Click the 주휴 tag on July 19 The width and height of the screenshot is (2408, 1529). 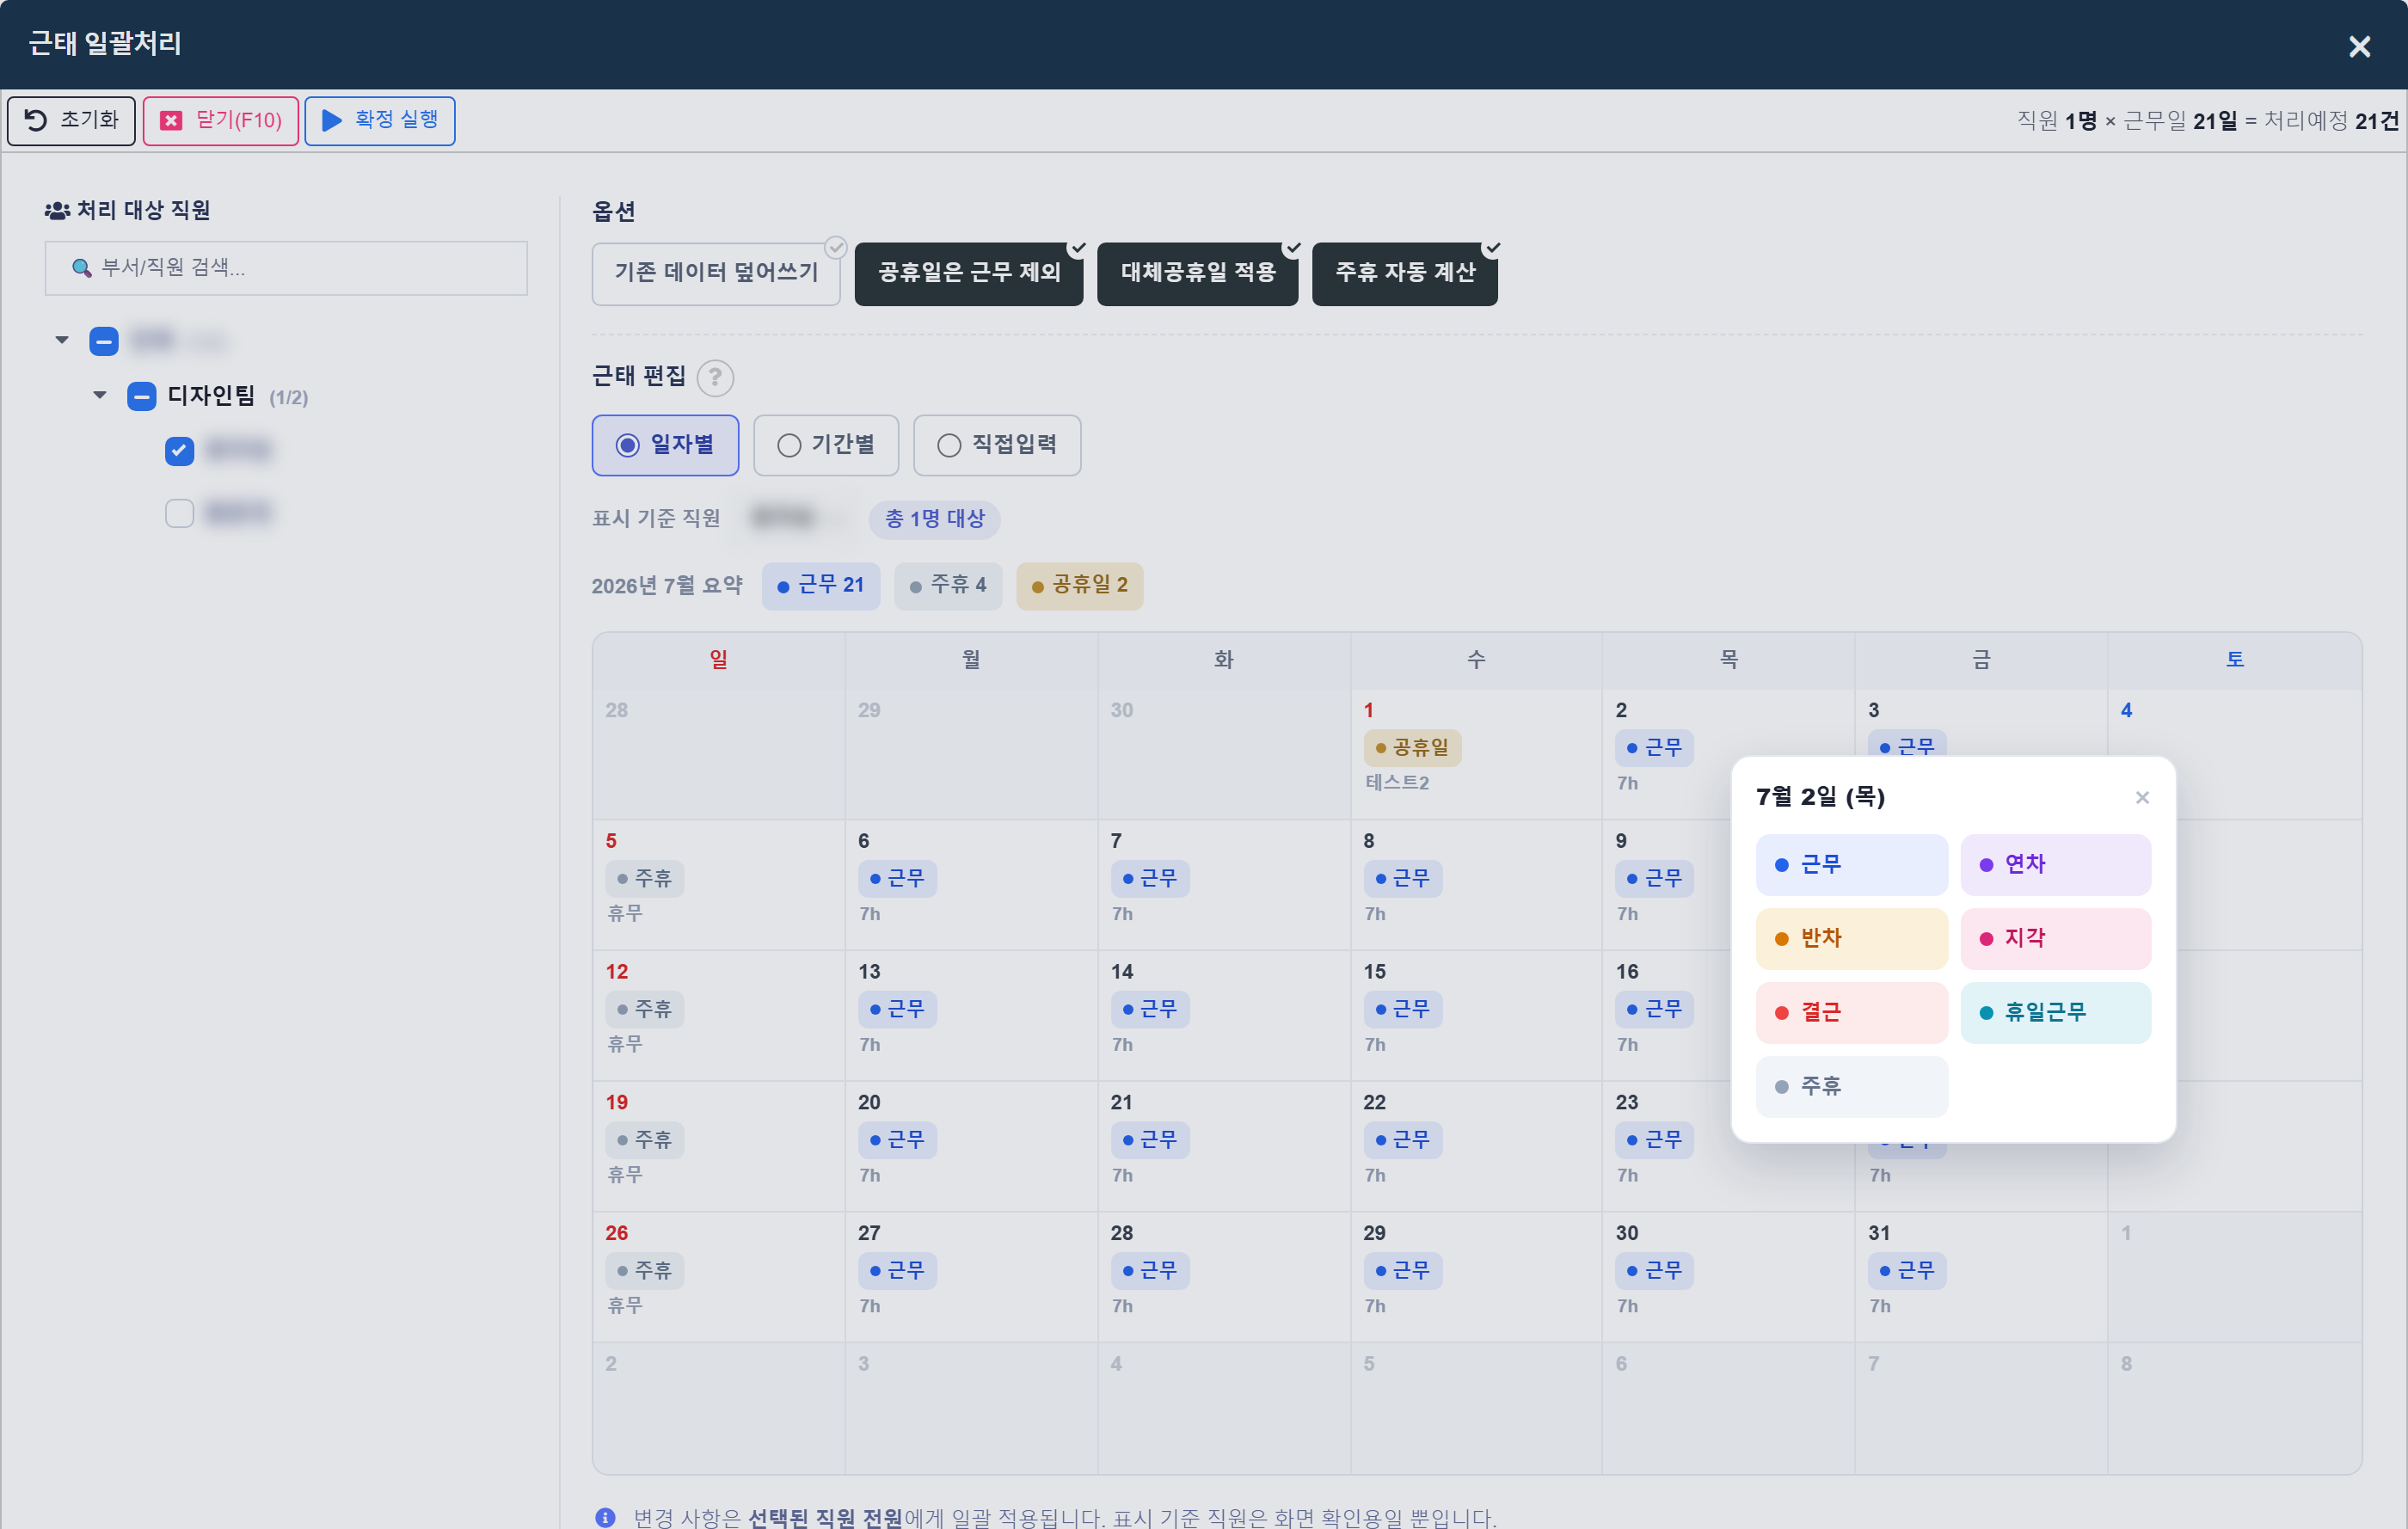pos(643,1140)
